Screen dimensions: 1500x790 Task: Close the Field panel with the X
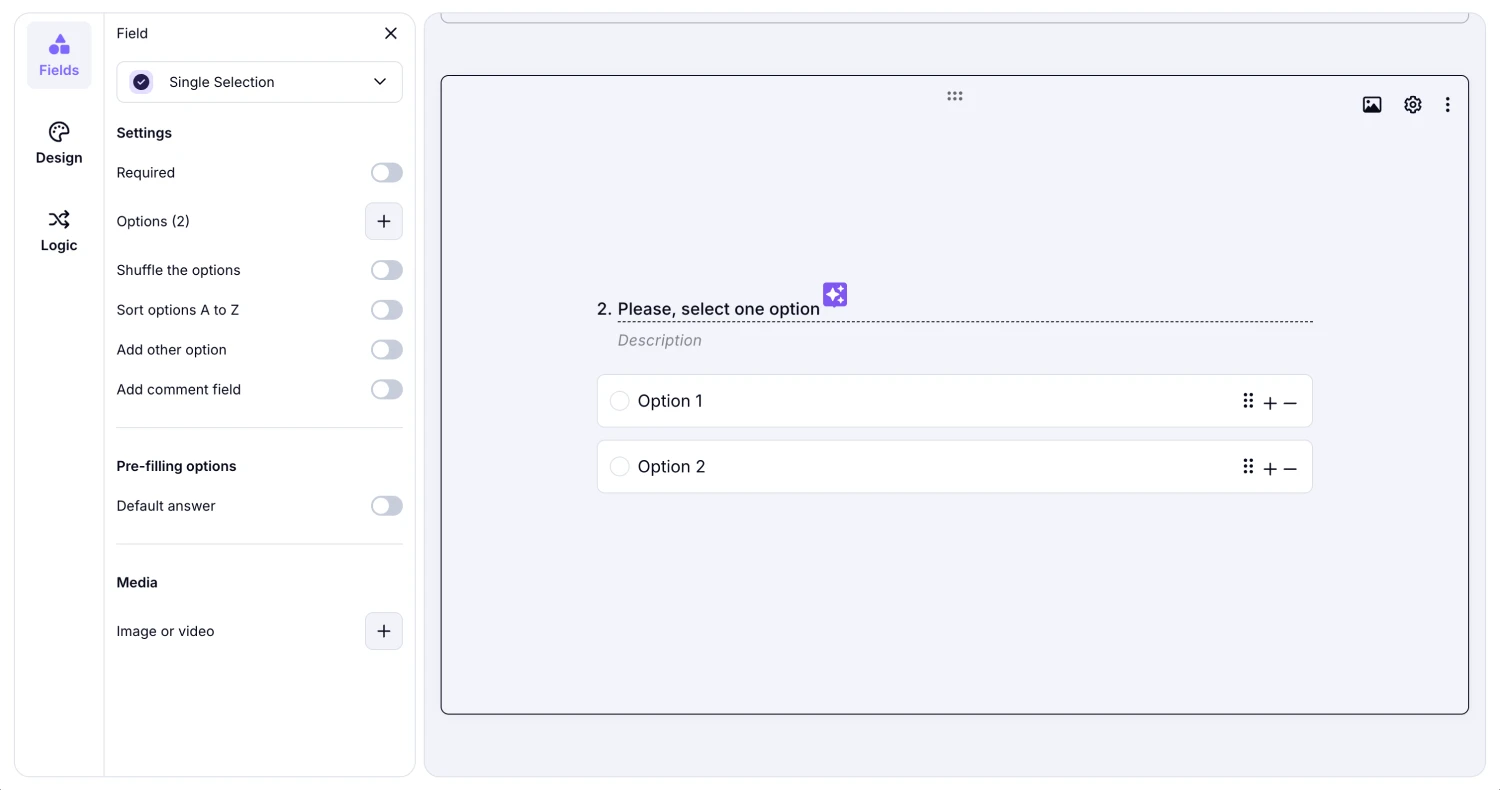coord(390,33)
